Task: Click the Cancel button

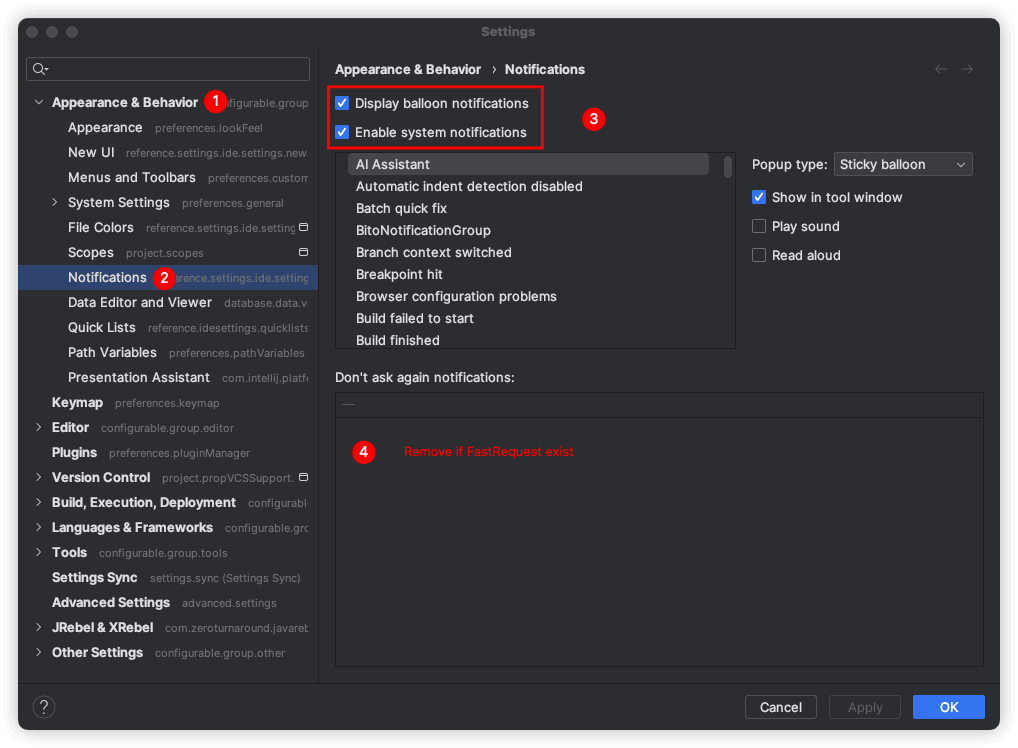Action: coord(780,707)
